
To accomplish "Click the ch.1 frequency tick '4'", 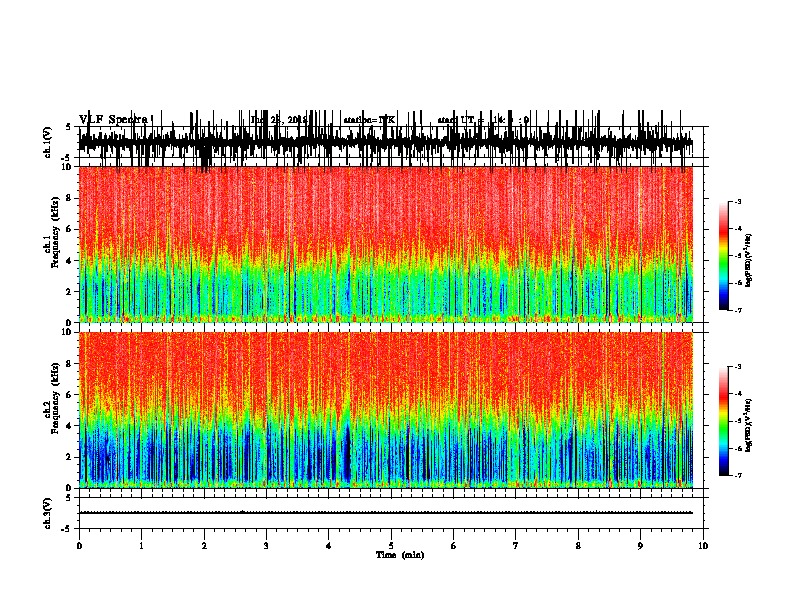I will click(x=70, y=261).
